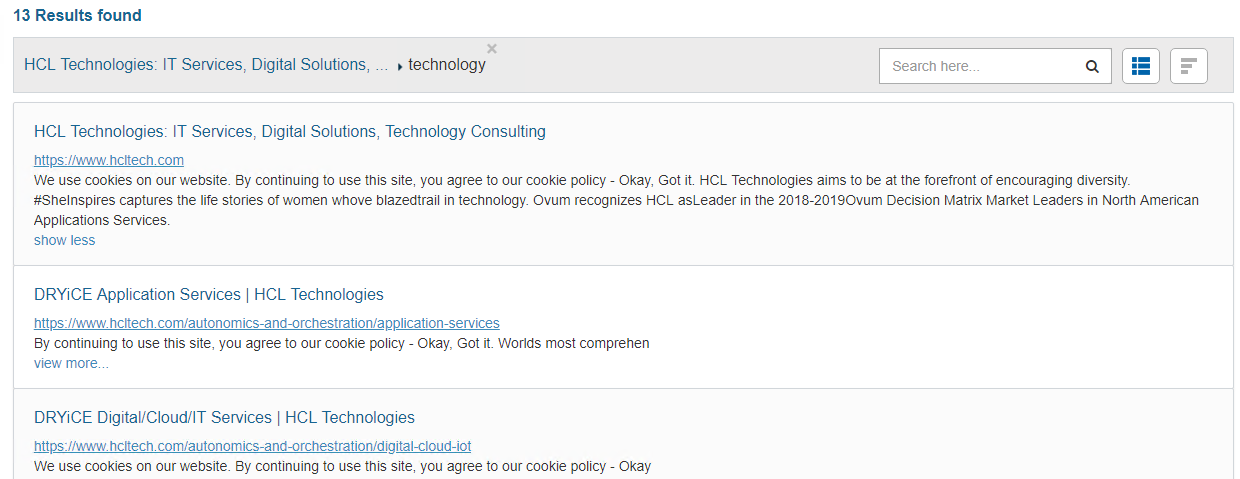Click the magnifier search icon
Screen dimensions: 1240x479
(x=1092, y=67)
